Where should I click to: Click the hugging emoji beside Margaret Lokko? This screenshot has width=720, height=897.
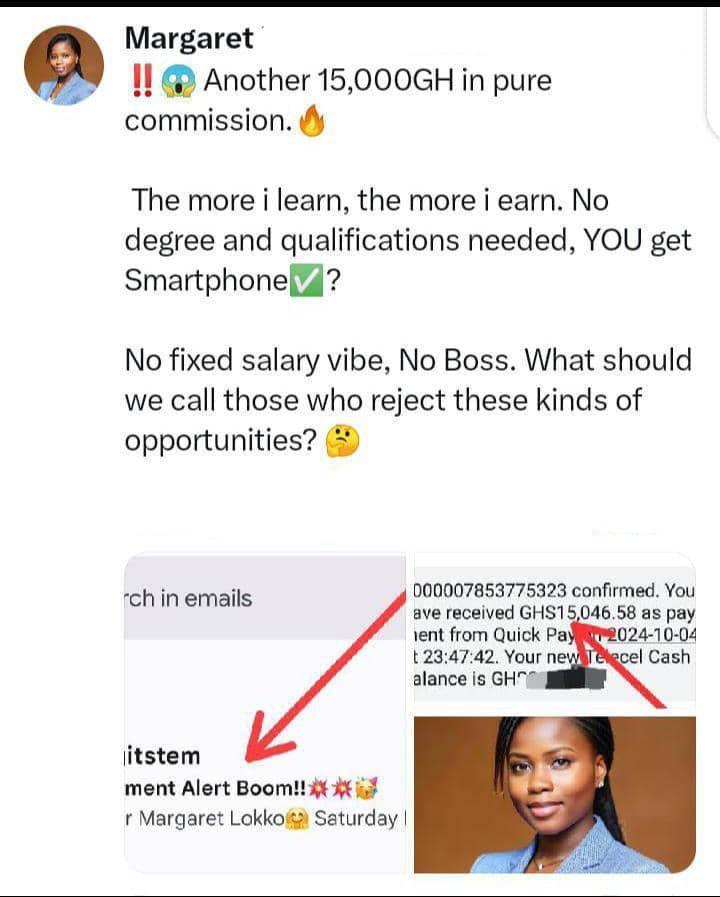(x=297, y=819)
